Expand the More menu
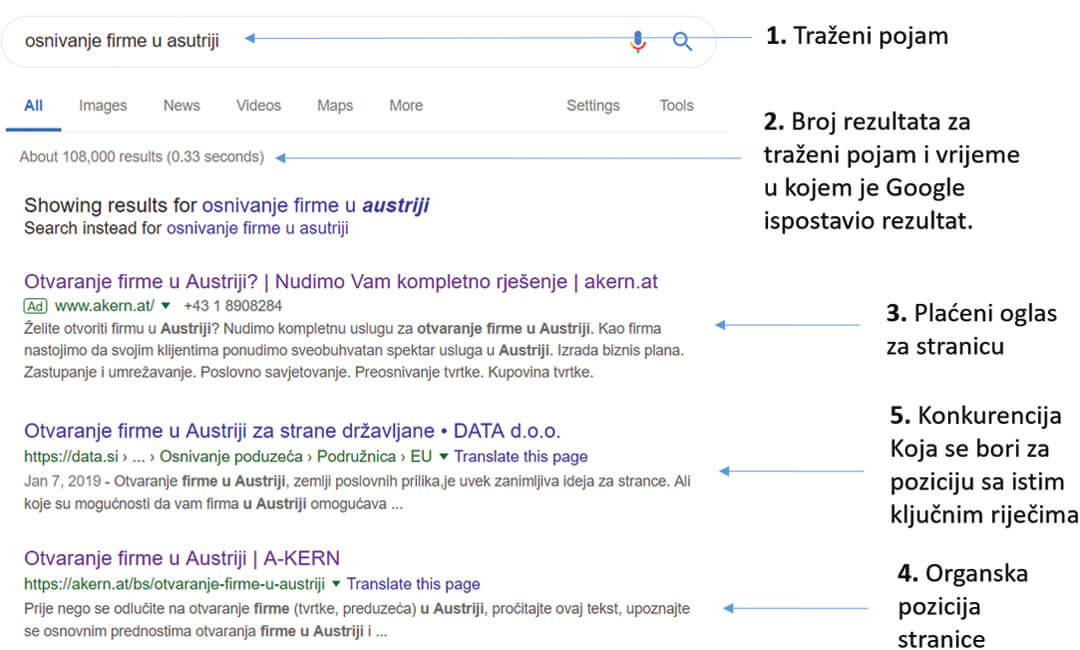Image resolution: width=1080 pixels, height=650 pixels. (x=406, y=105)
